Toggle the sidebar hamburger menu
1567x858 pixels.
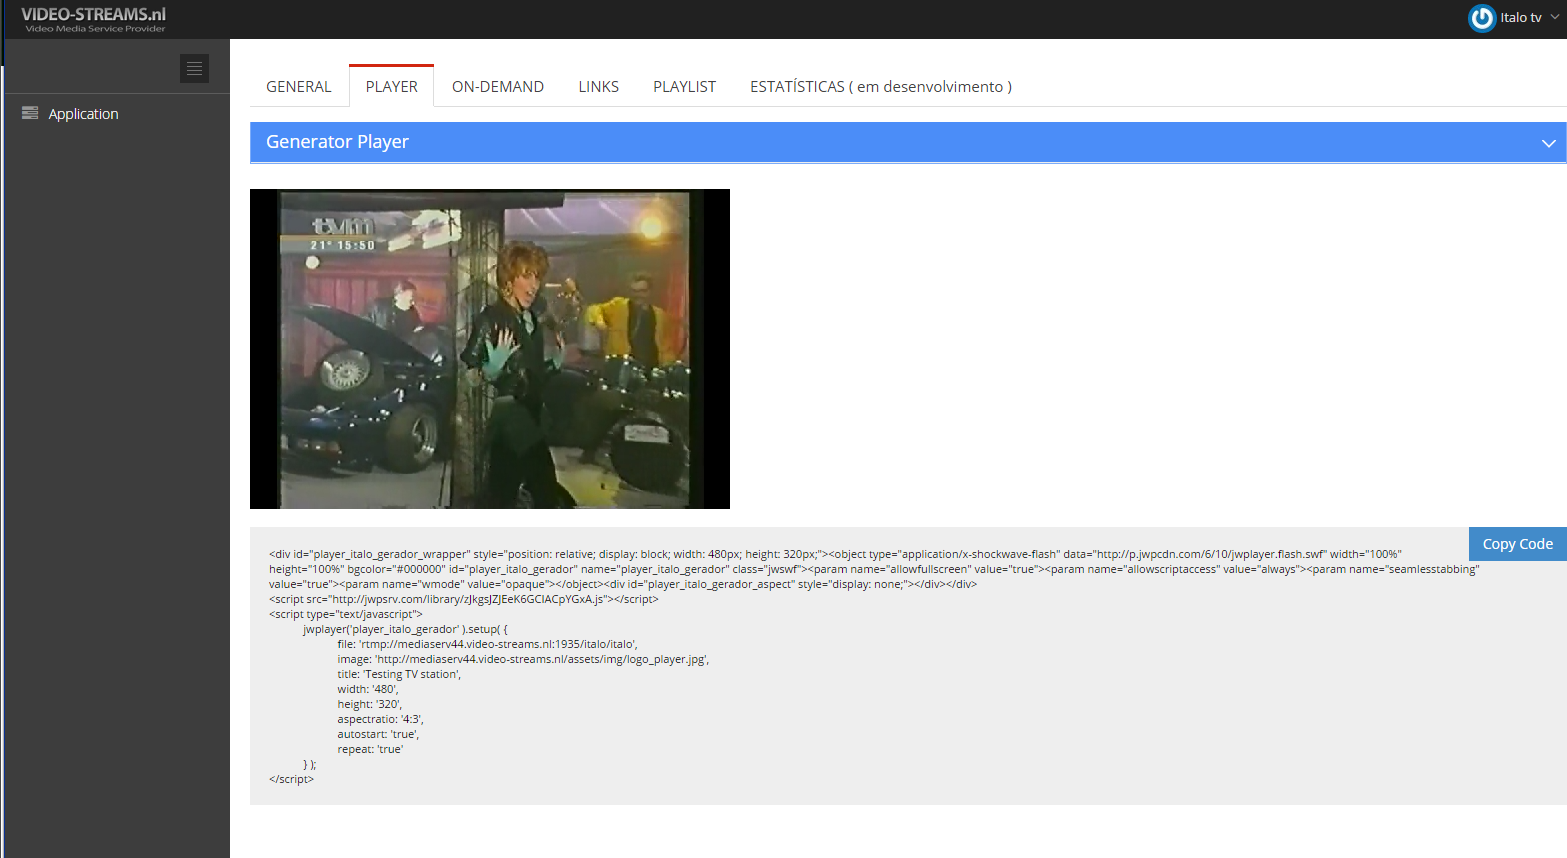(194, 68)
